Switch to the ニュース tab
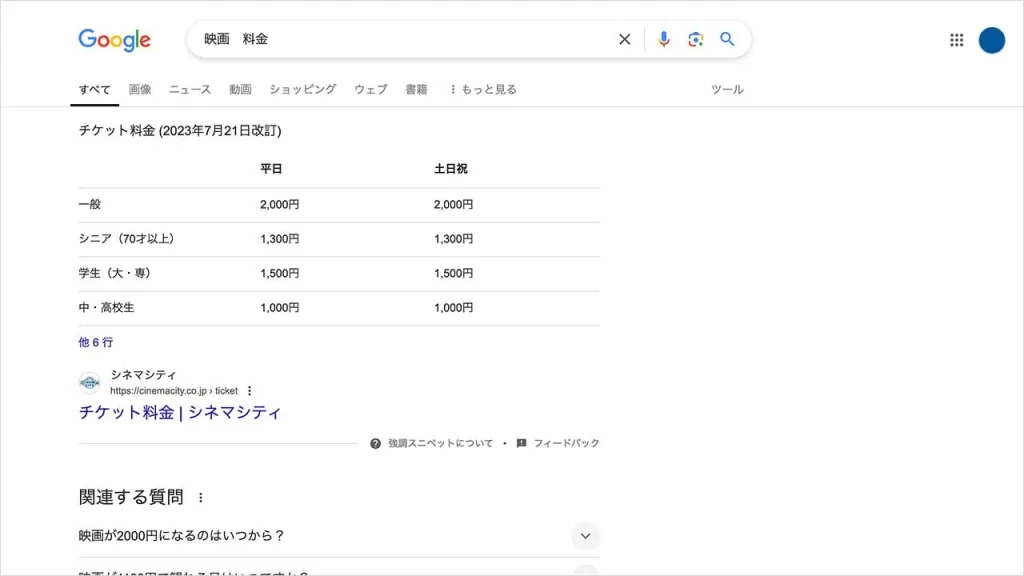Screen dimensions: 1024x576 click(190, 89)
